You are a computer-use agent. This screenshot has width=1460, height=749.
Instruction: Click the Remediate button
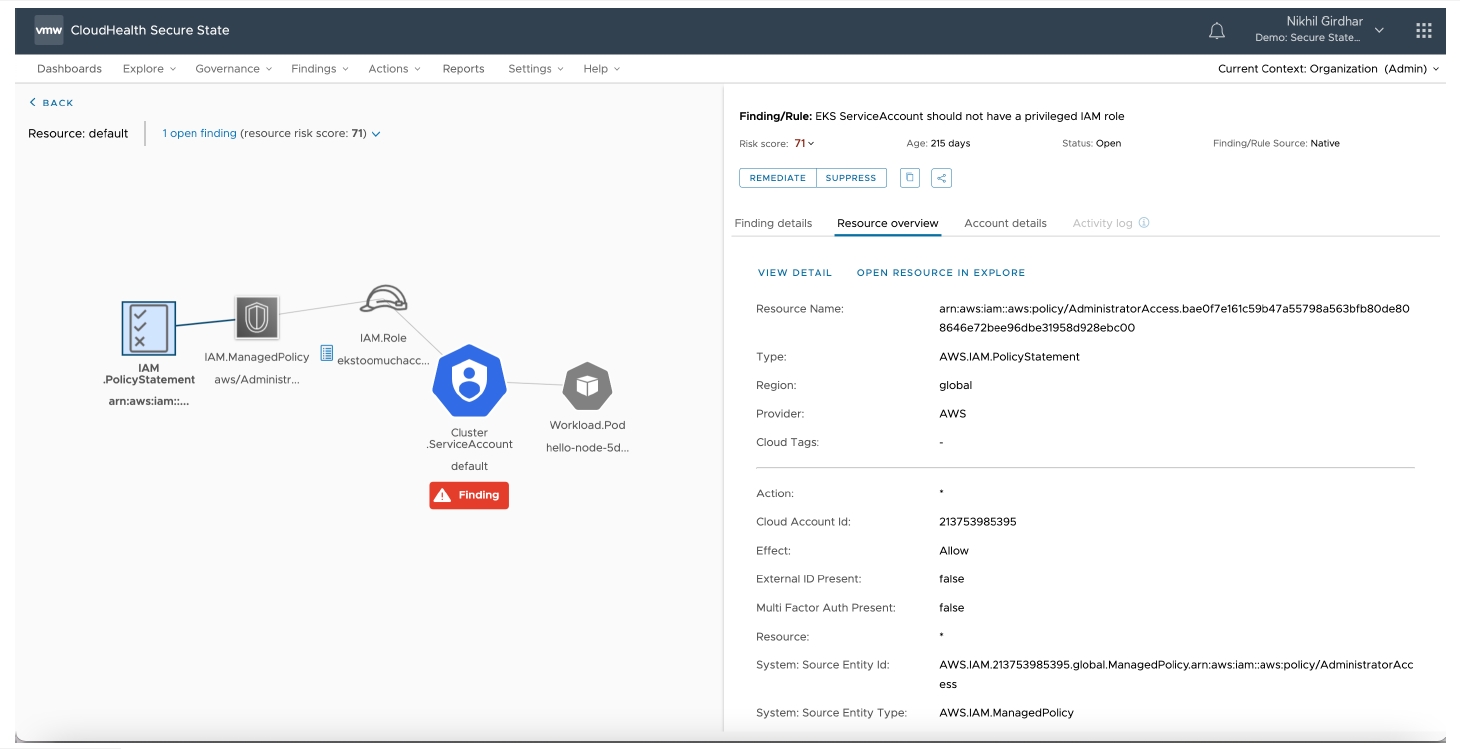click(x=778, y=178)
